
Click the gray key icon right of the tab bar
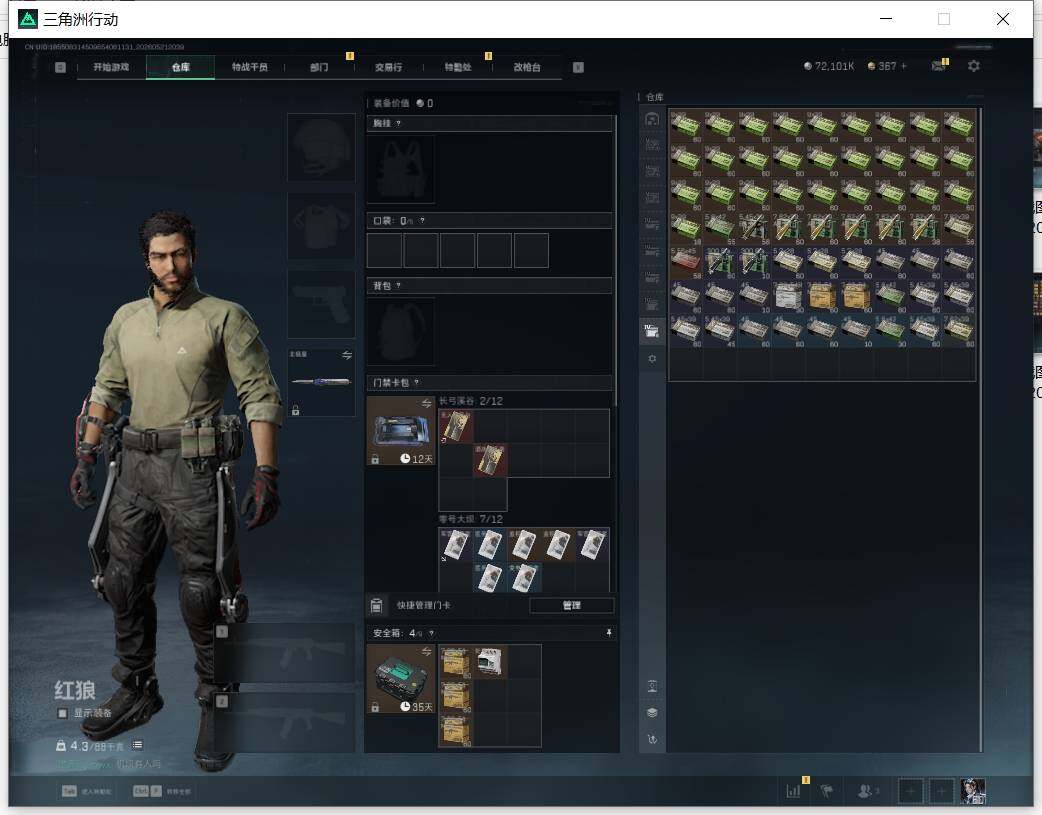coord(578,67)
